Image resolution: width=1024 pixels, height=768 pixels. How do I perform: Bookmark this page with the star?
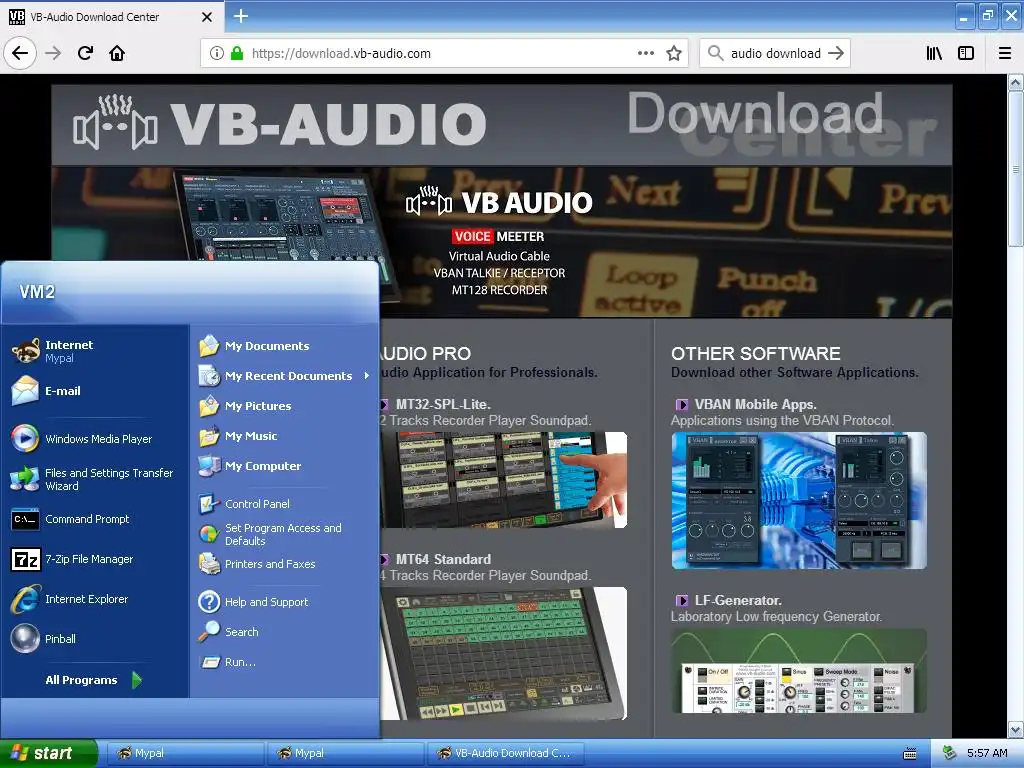(674, 54)
